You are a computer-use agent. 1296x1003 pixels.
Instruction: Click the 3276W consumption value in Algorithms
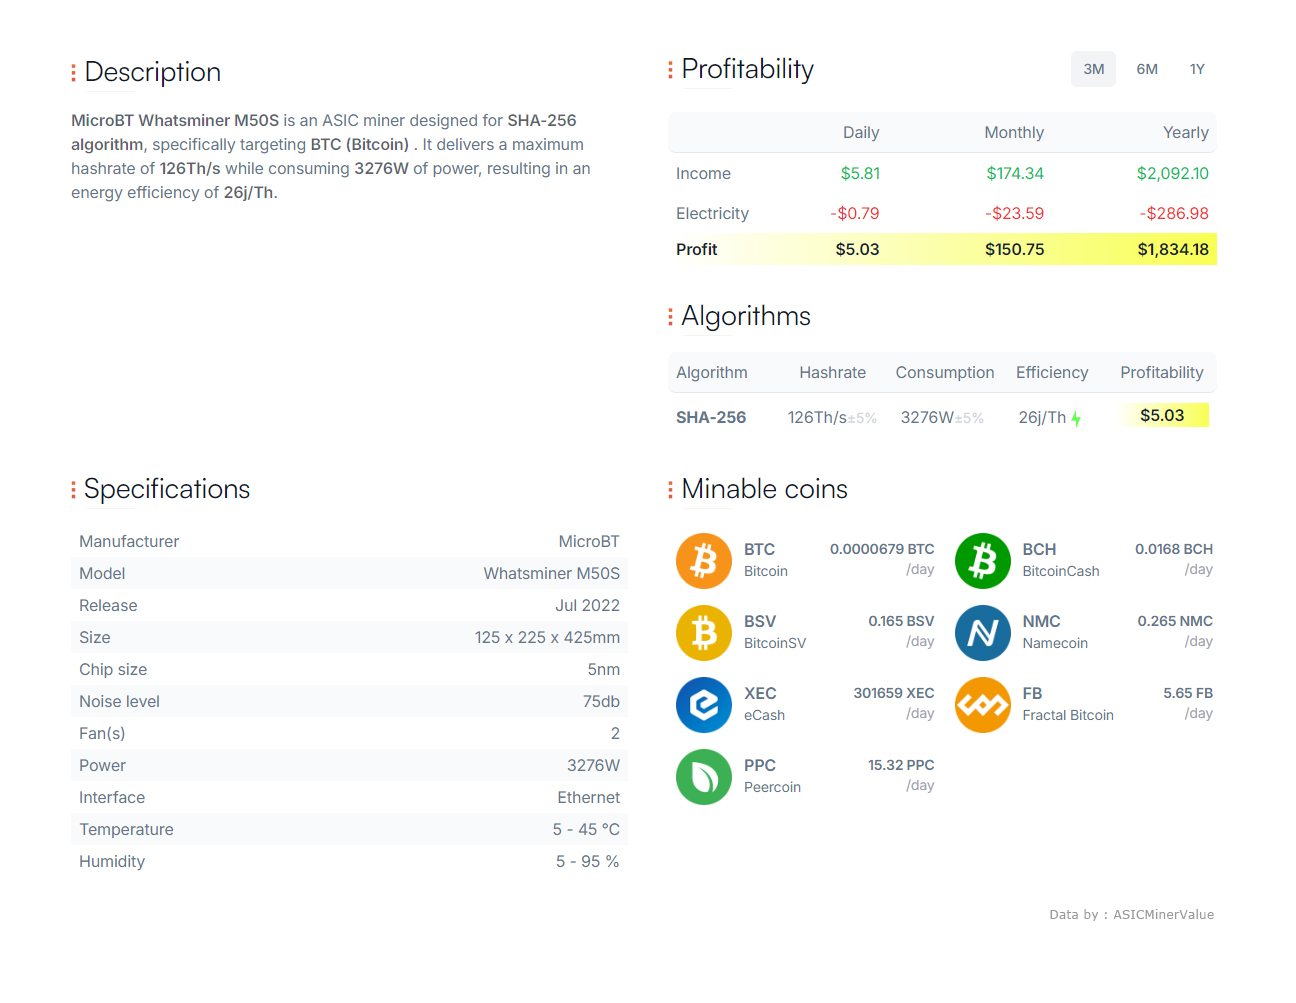927,417
